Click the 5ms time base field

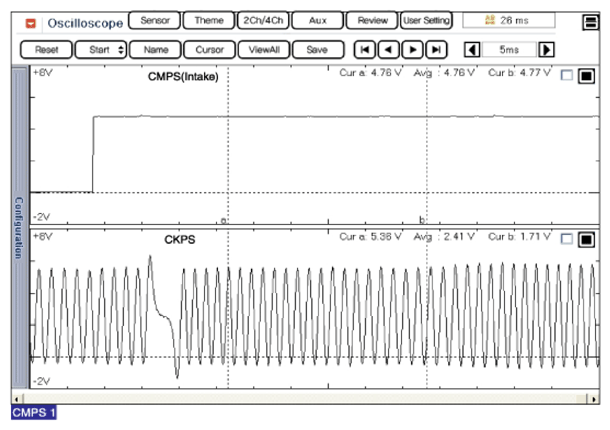point(509,49)
